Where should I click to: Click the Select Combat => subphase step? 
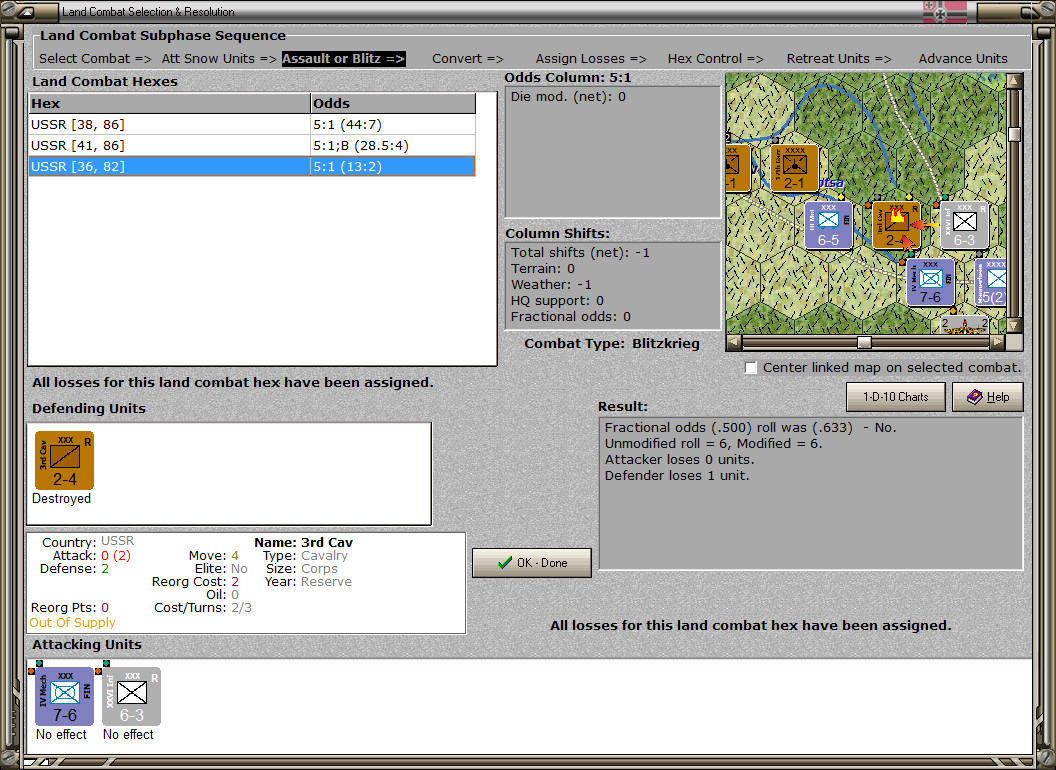(x=95, y=59)
